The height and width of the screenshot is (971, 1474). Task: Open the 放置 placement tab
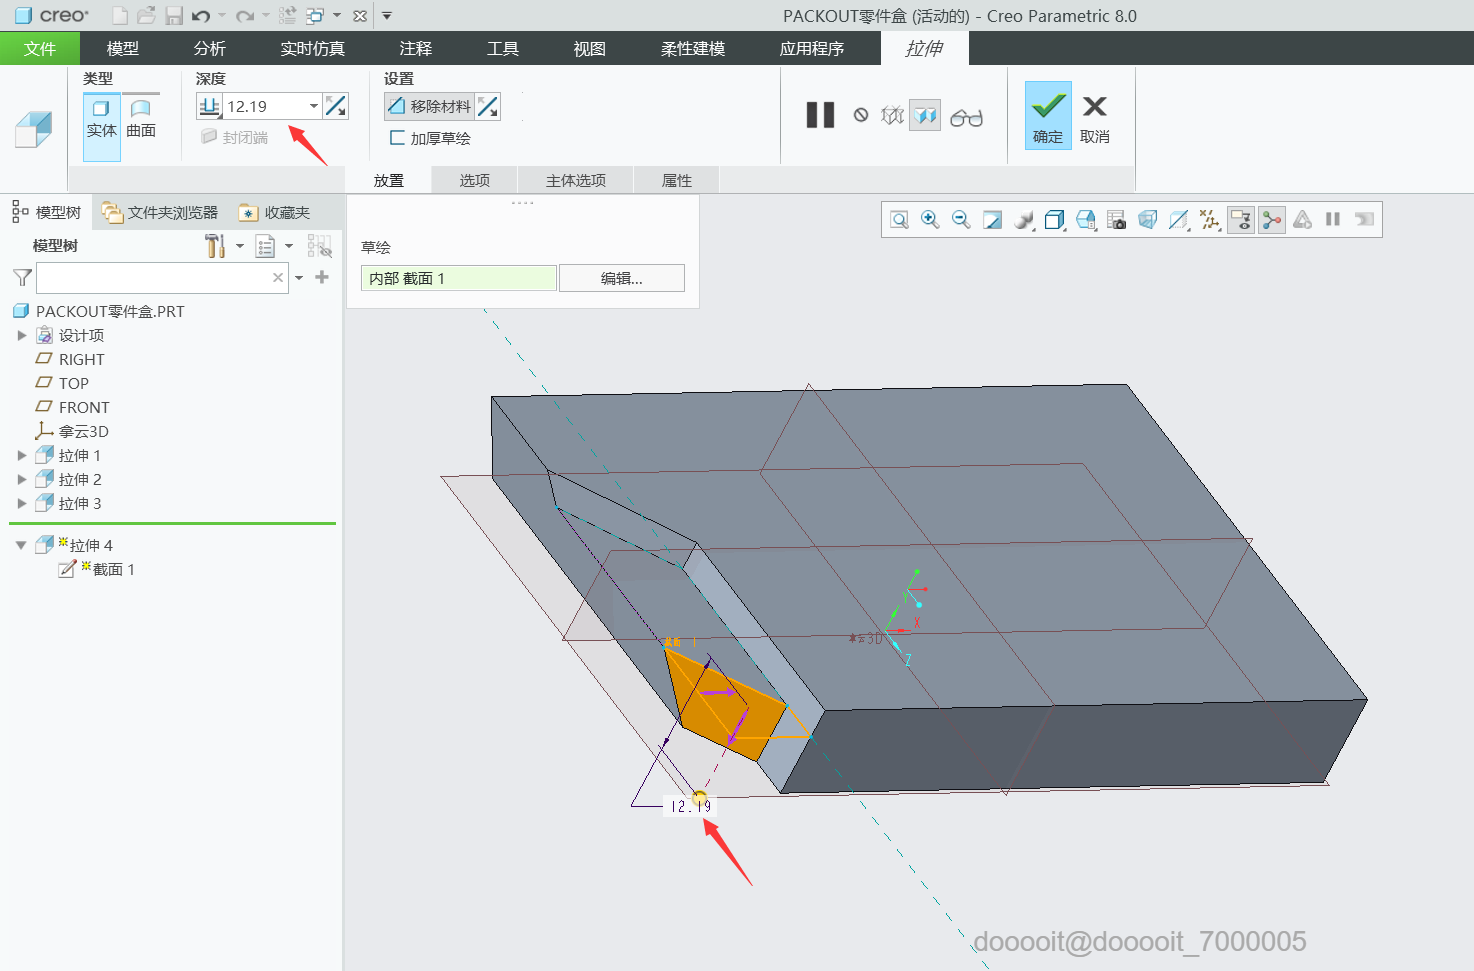click(389, 180)
